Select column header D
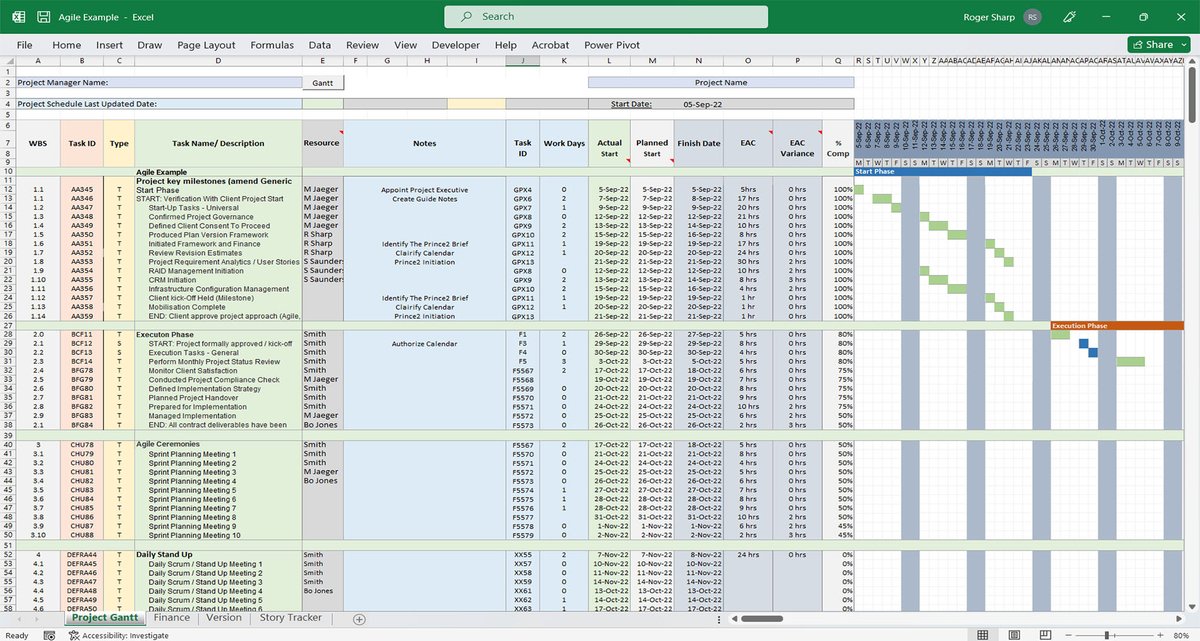The image size is (1200, 641). pyautogui.click(x=219, y=60)
